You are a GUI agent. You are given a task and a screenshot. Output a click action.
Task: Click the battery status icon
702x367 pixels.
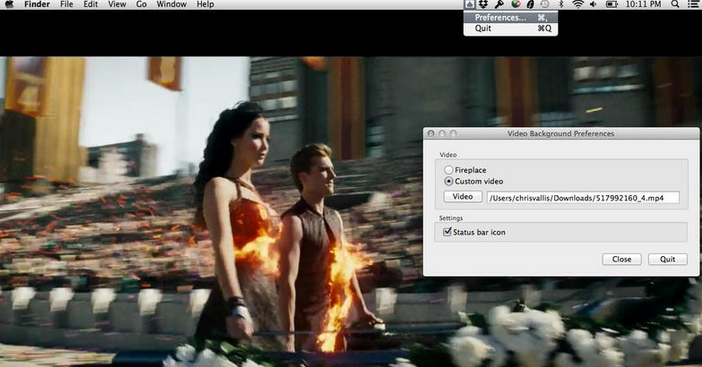(x=611, y=4)
